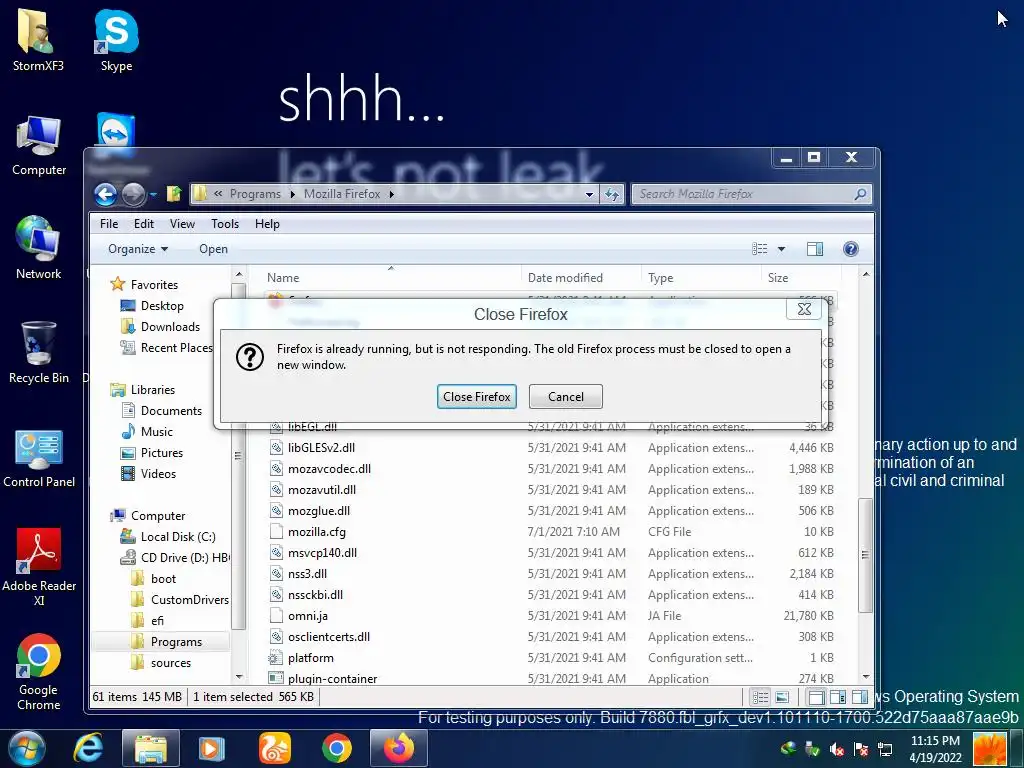Open the File menu in Explorer
The image size is (1024, 768).
(x=109, y=223)
